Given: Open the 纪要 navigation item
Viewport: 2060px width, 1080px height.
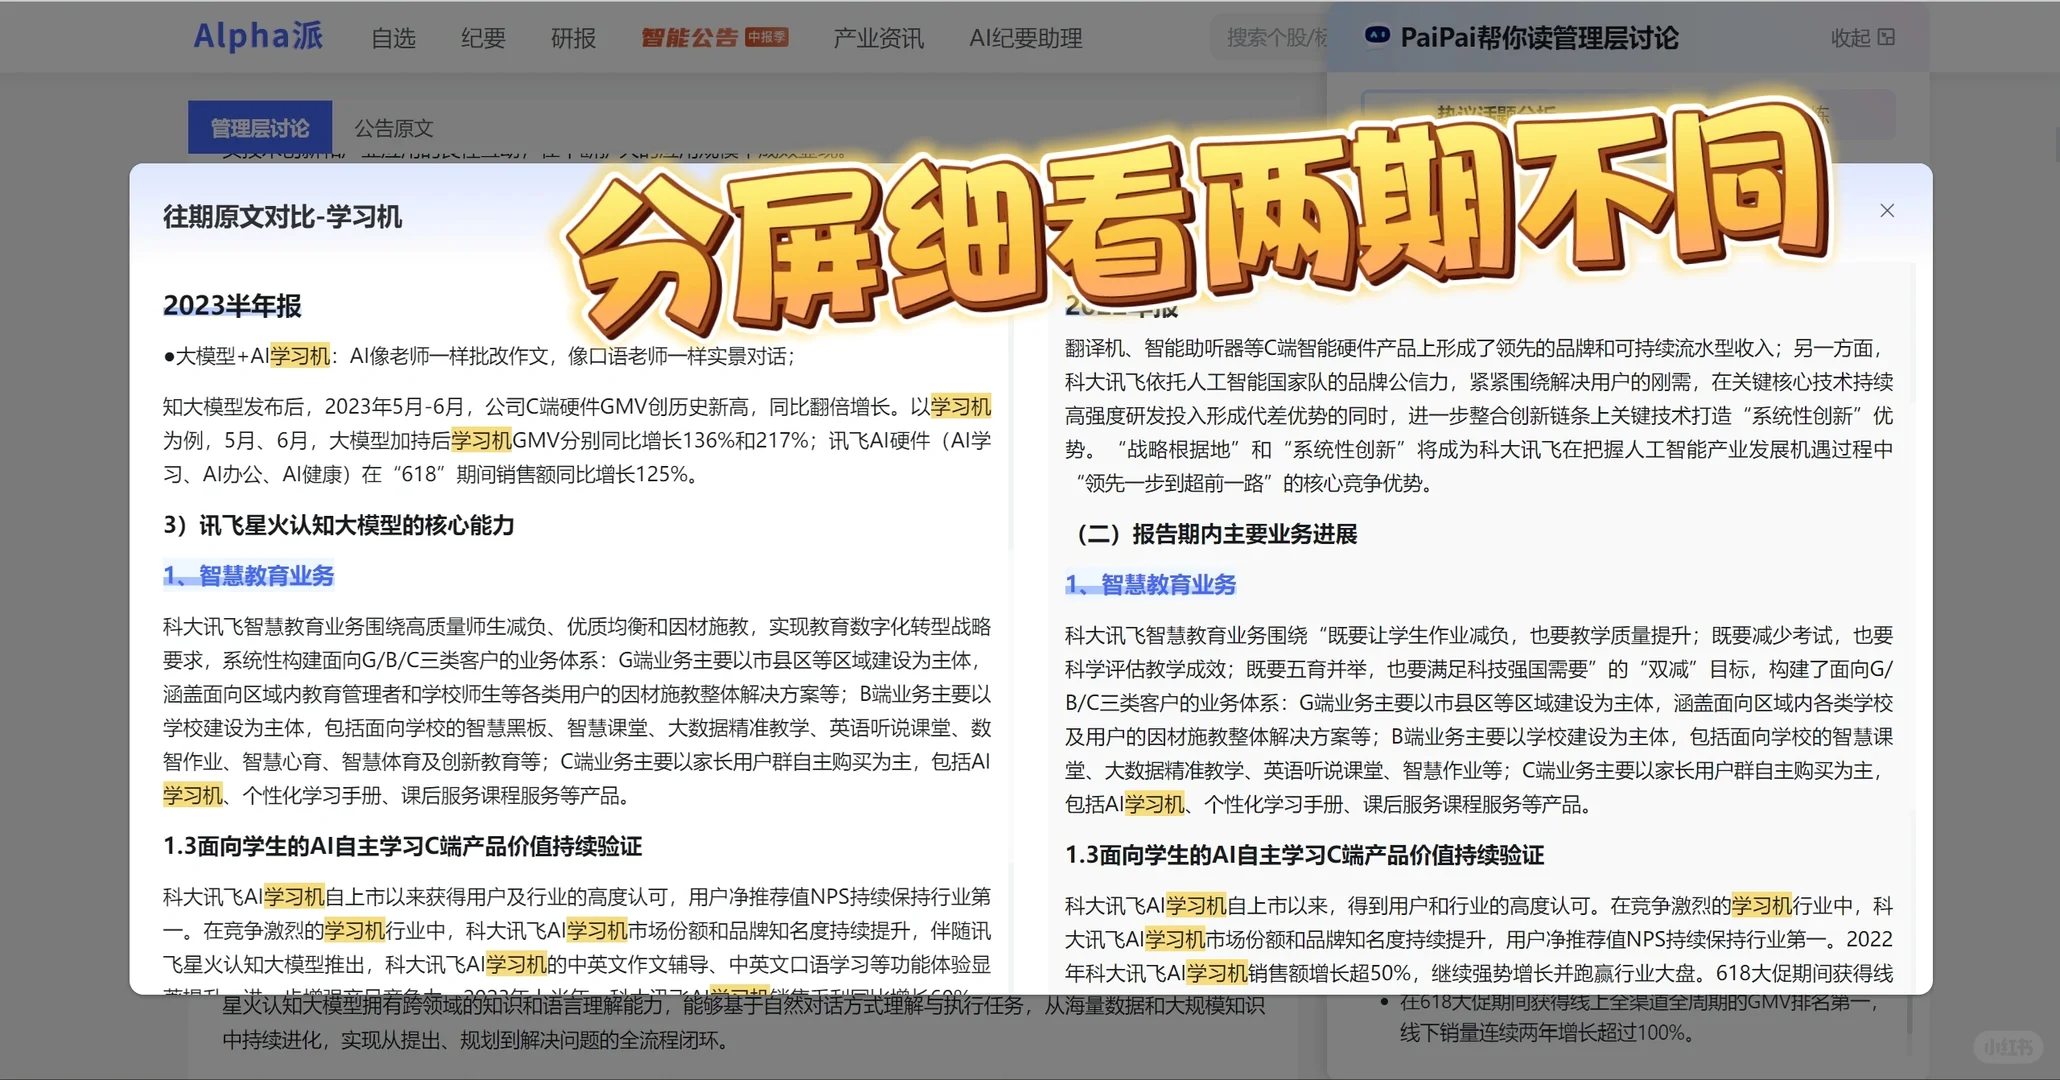Looking at the screenshot, I should [x=482, y=38].
